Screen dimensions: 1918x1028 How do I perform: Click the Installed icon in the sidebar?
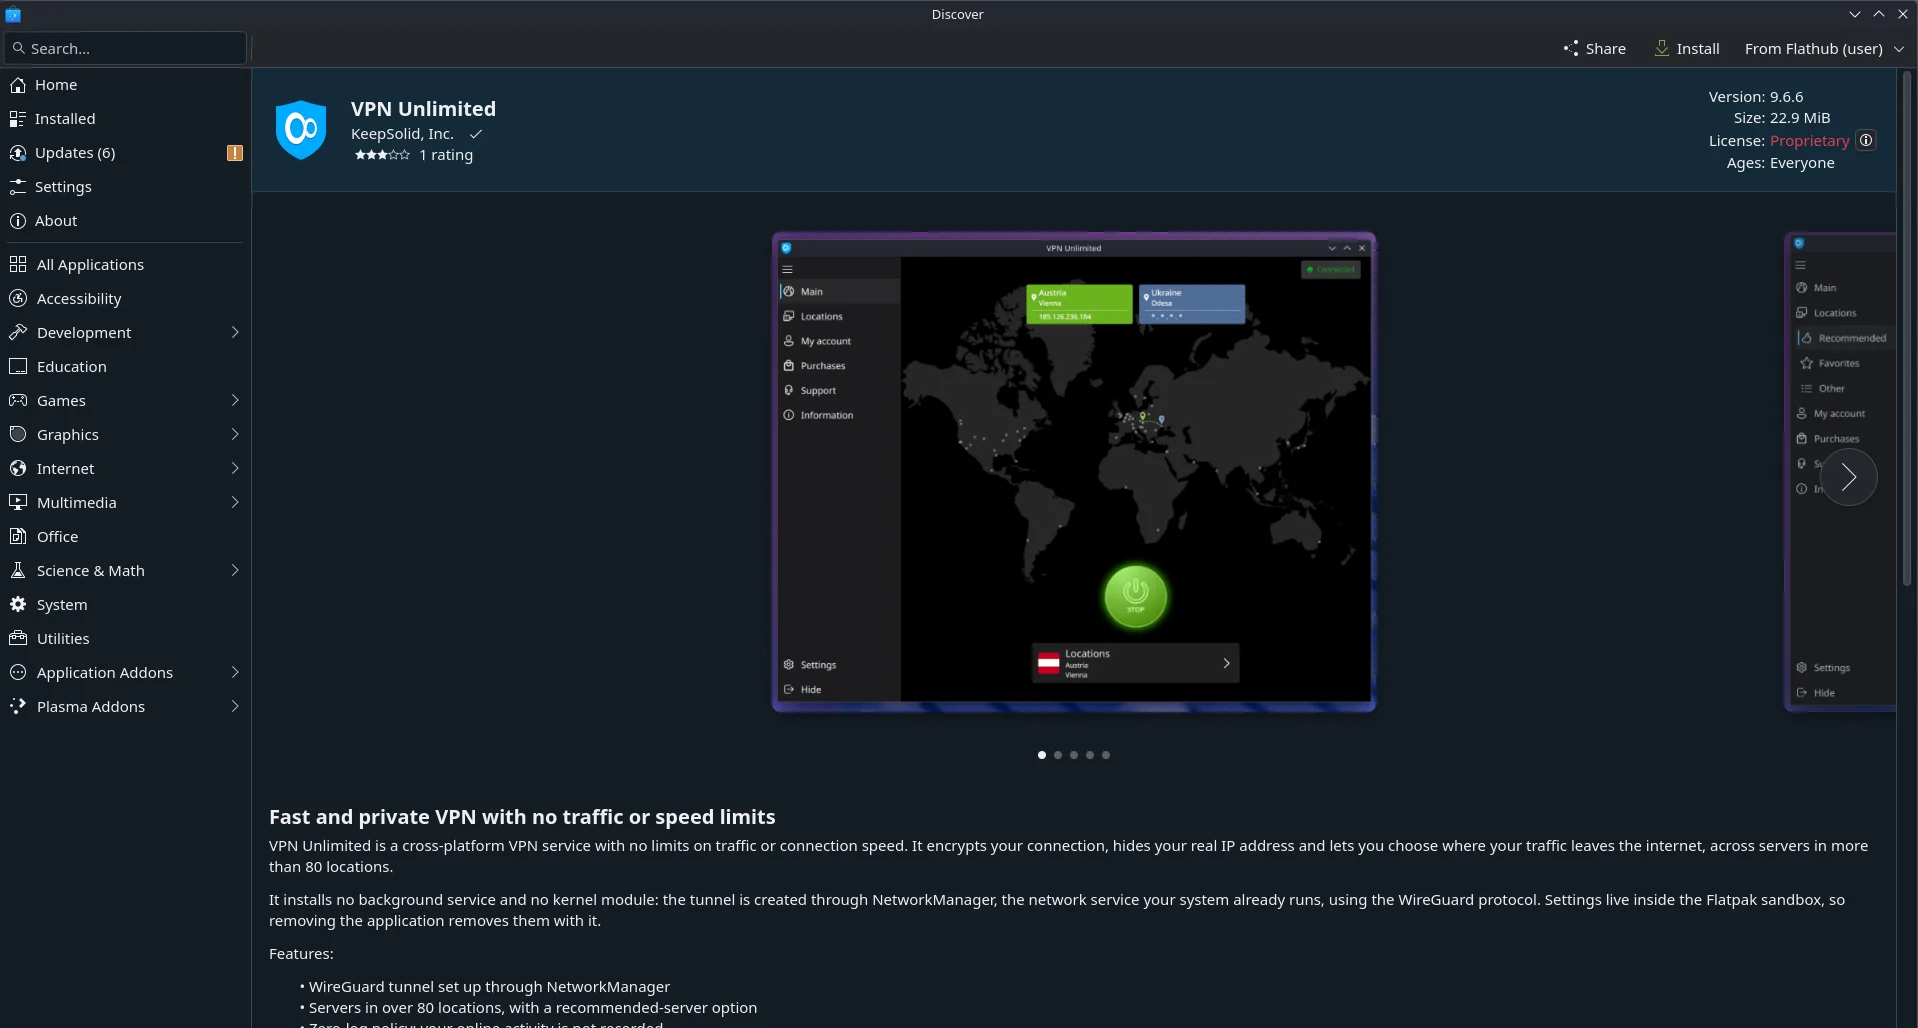(x=18, y=119)
